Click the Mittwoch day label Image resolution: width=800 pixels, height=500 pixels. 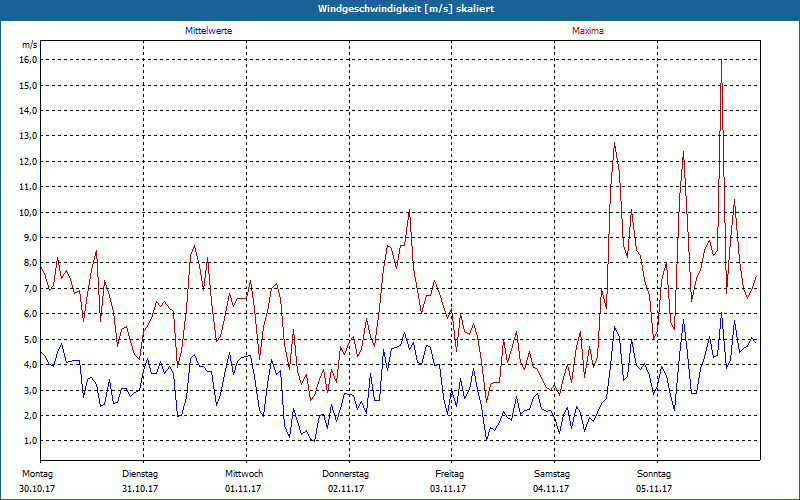tap(244, 474)
